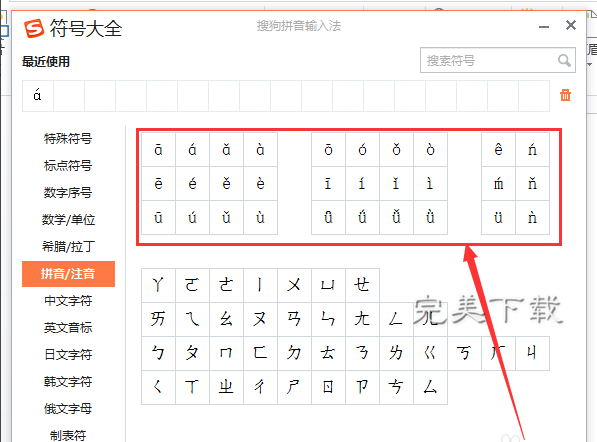Insert zhuyin symbol ㄜ
Viewport: 597px width, 442px height.
[226, 285]
